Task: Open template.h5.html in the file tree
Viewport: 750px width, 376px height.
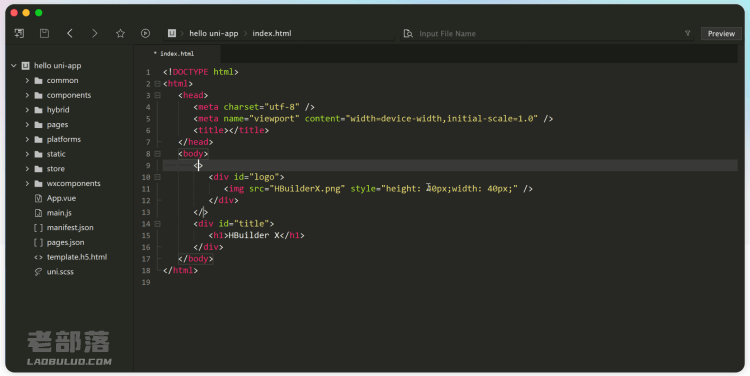Action: pos(77,257)
